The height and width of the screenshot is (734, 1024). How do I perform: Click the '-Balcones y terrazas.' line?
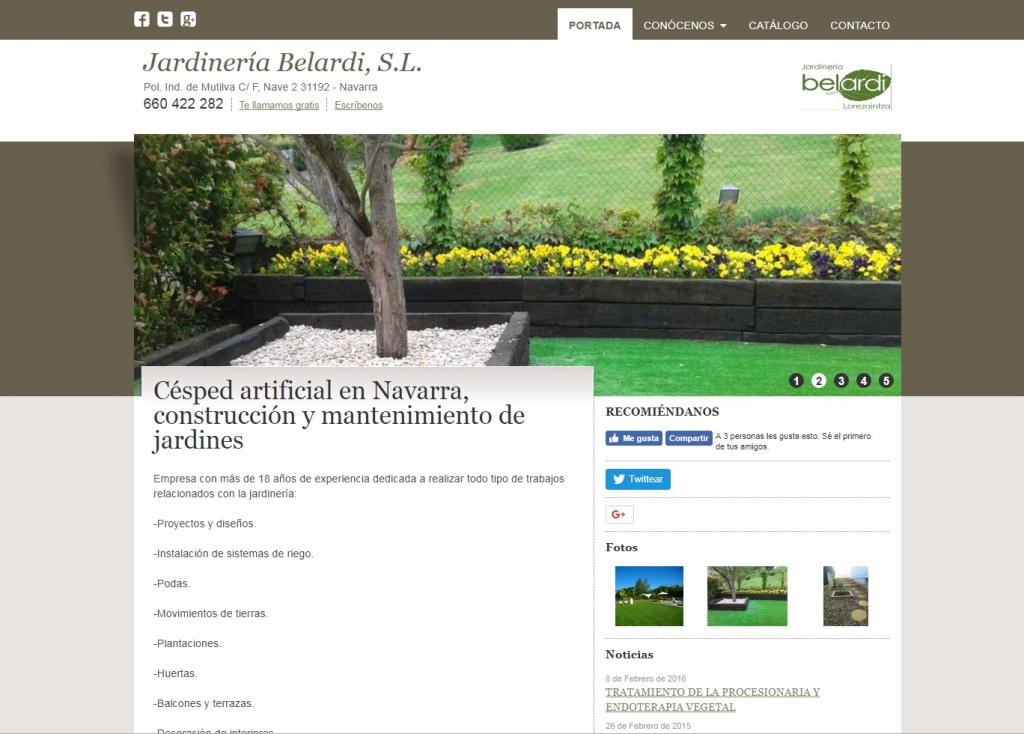(204, 703)
